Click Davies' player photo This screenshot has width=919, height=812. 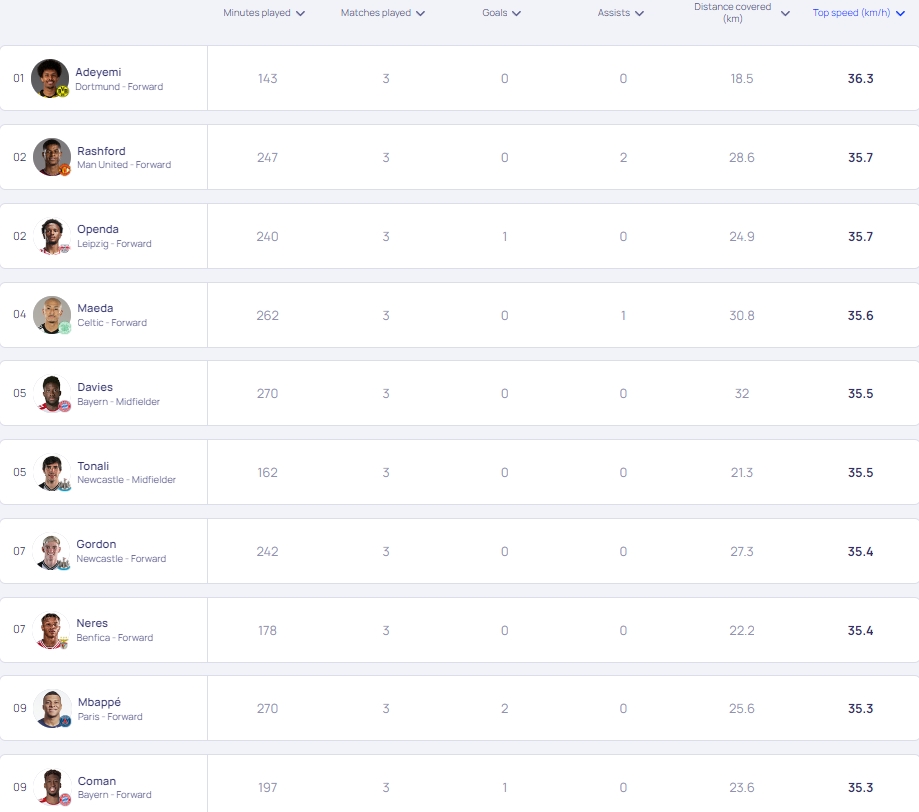[52, 394]
